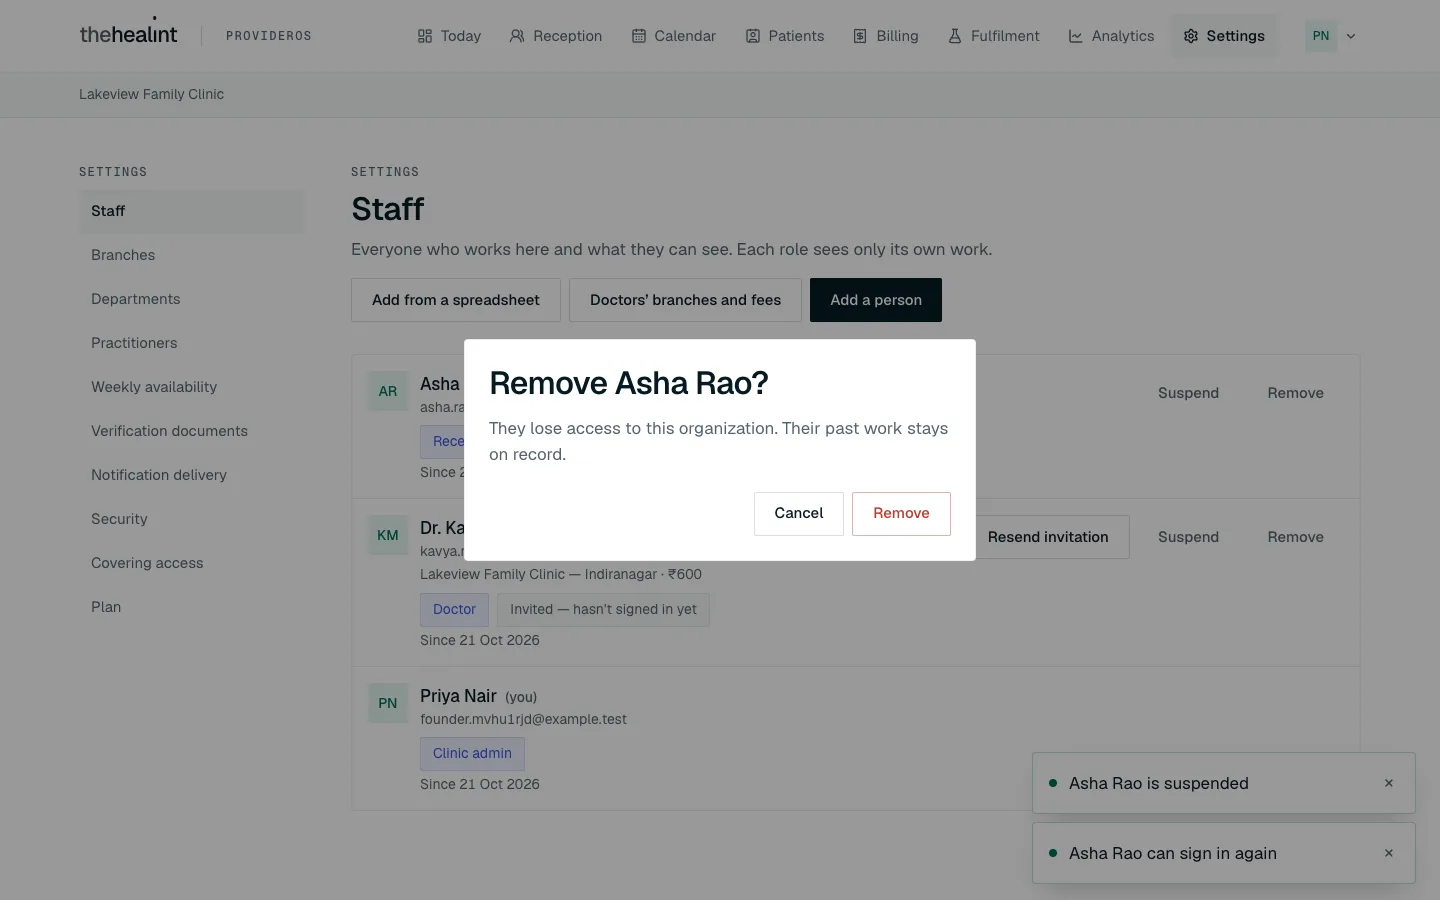The width and height of the screenshot is (1440, 900).
Task: Click 'Lakeview Family Clinic — Indiranagar · ₹600' text
Action: (x=561, y=574)
